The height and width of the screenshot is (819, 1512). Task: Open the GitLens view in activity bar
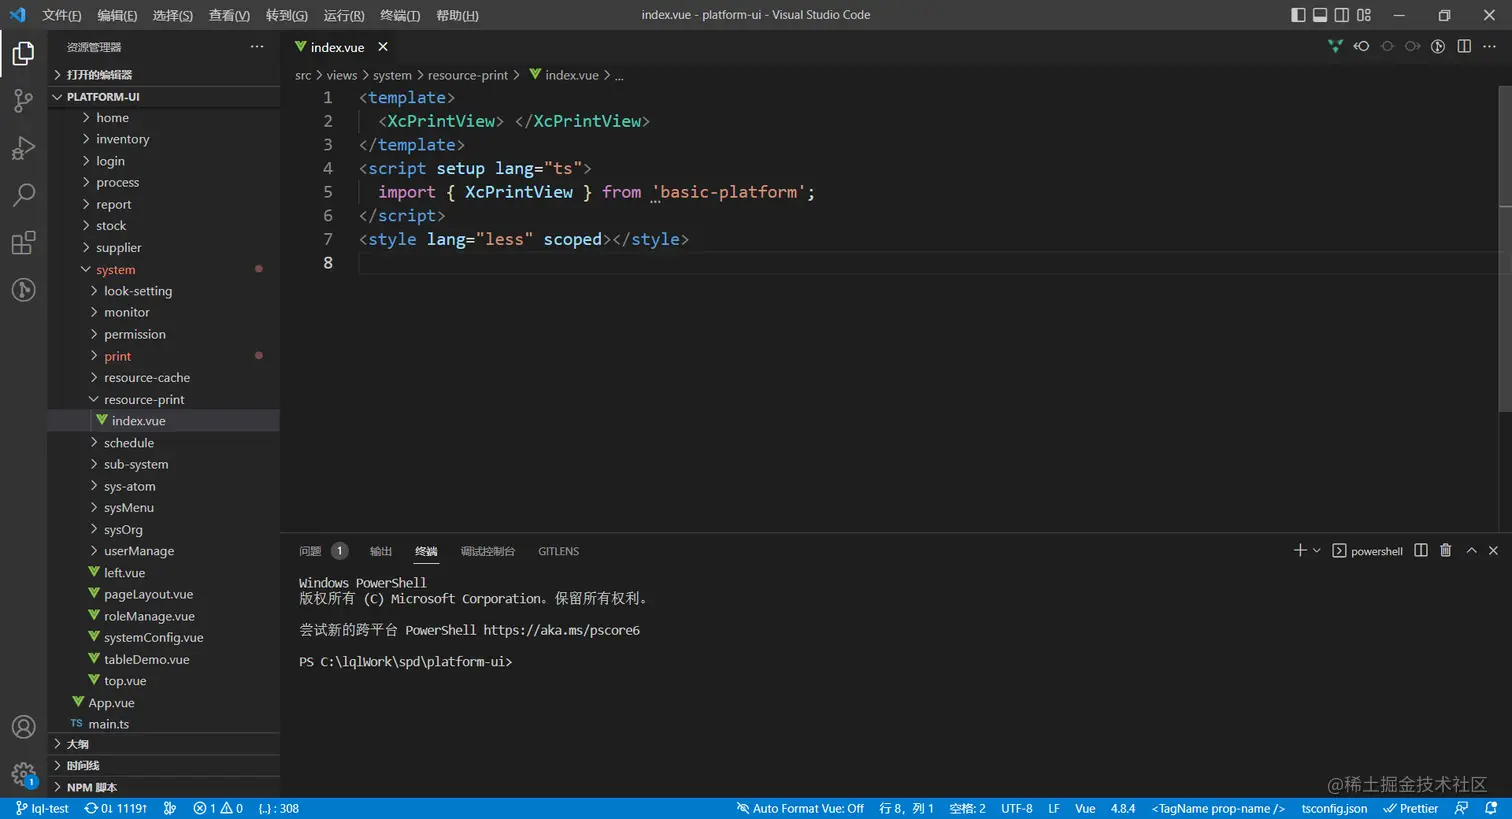pyautogui.click(x=24, y=289)
